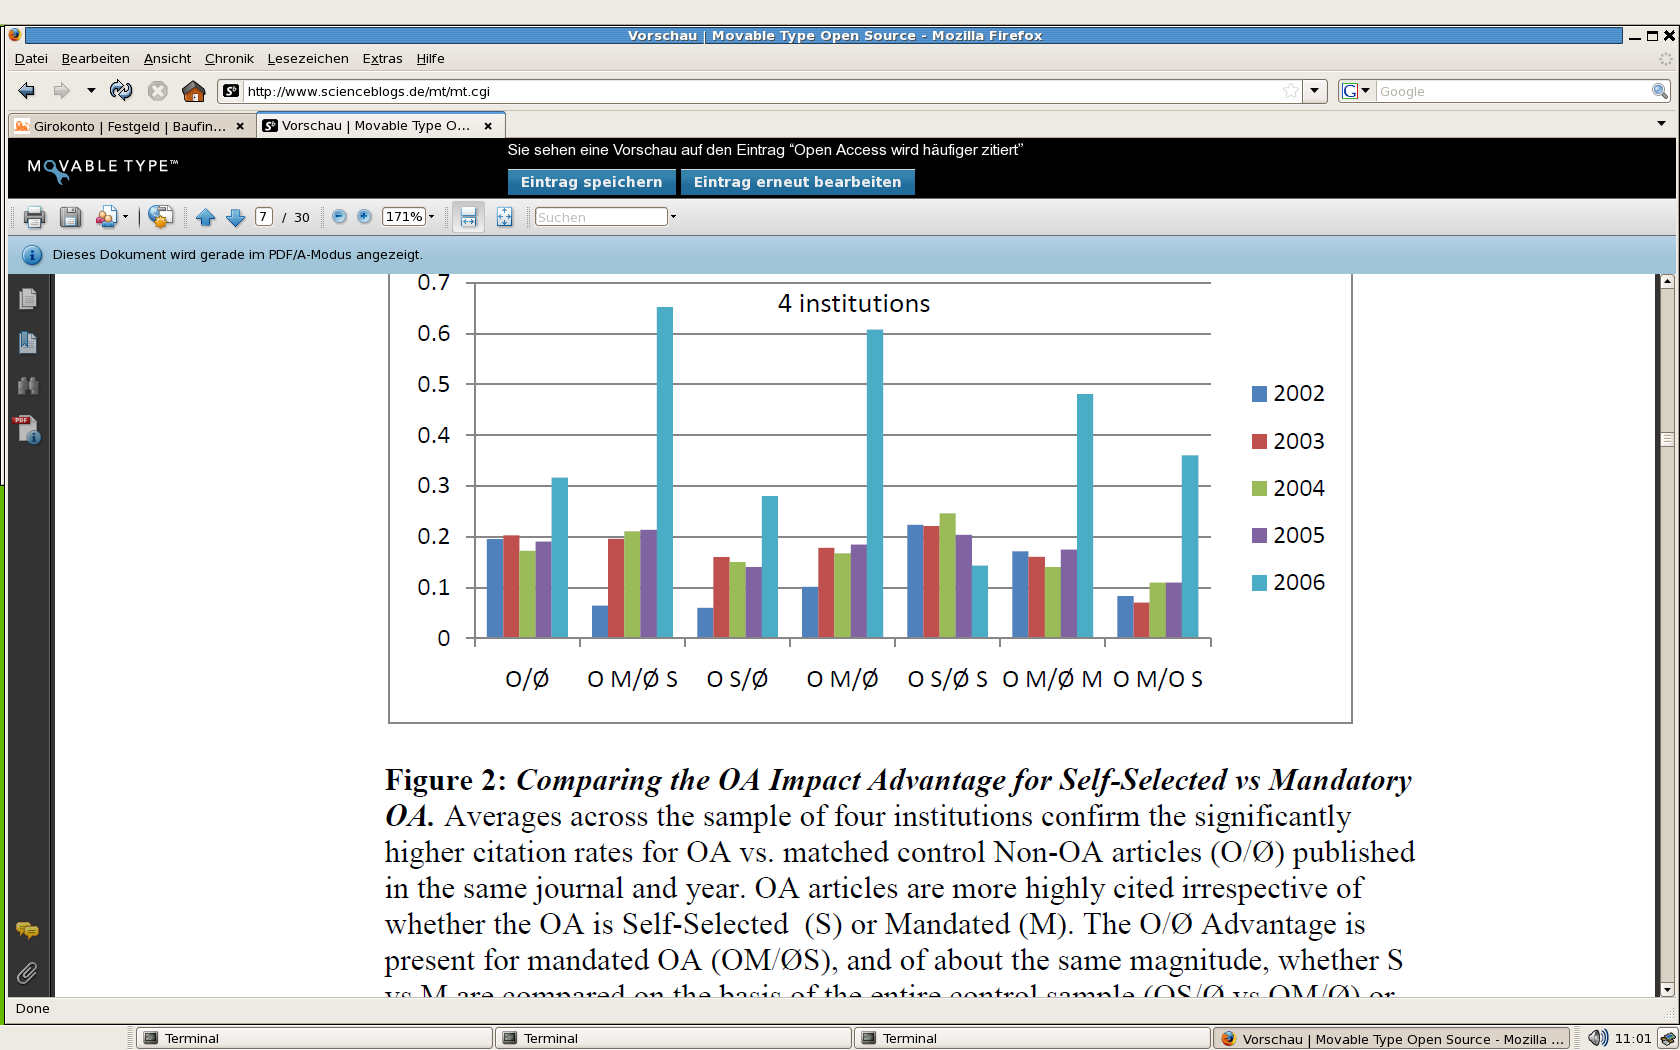The image size is (1680, 1050).
Task: Print the document using the printer icon
Action: pyautogui.click(x=35, y=217)
